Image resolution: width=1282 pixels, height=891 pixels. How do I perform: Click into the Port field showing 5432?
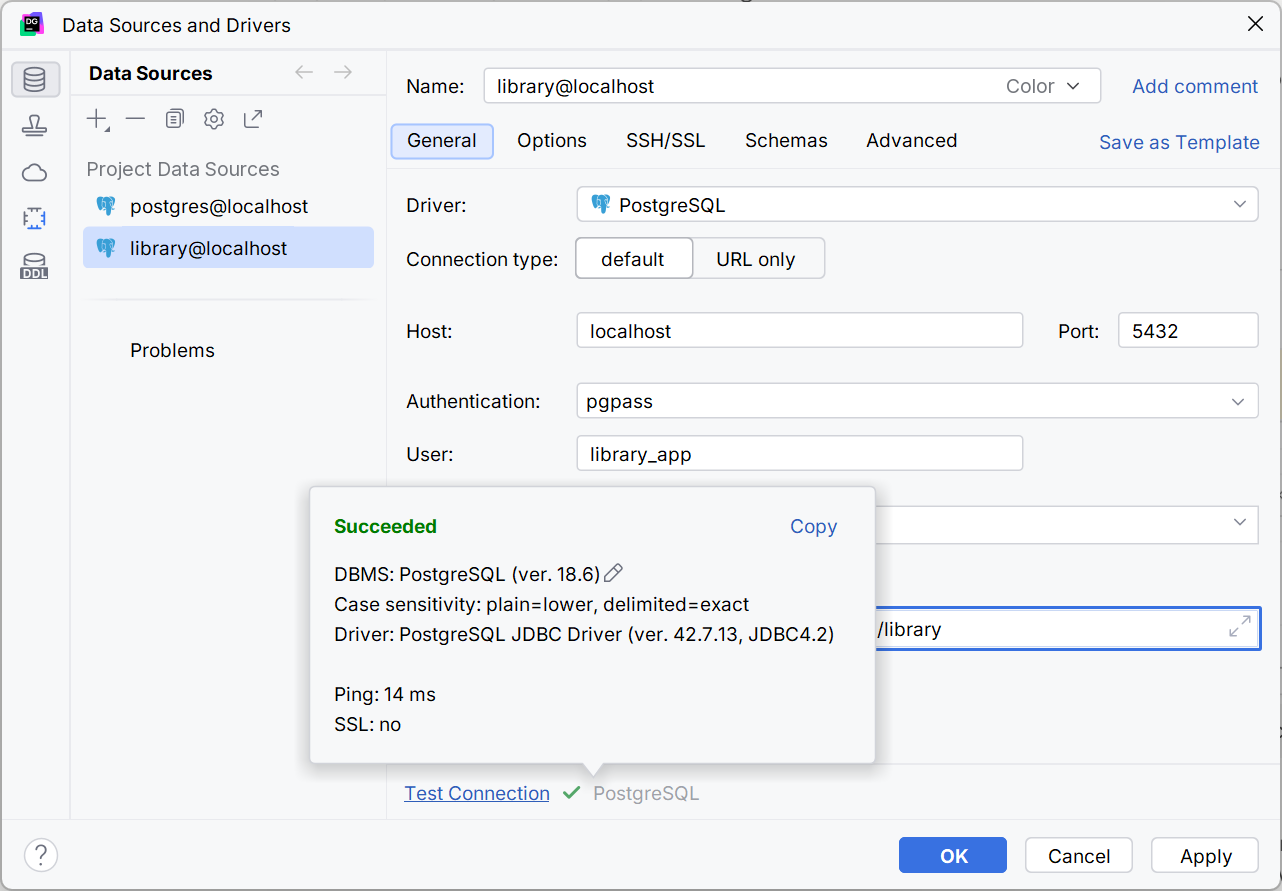1188,331
